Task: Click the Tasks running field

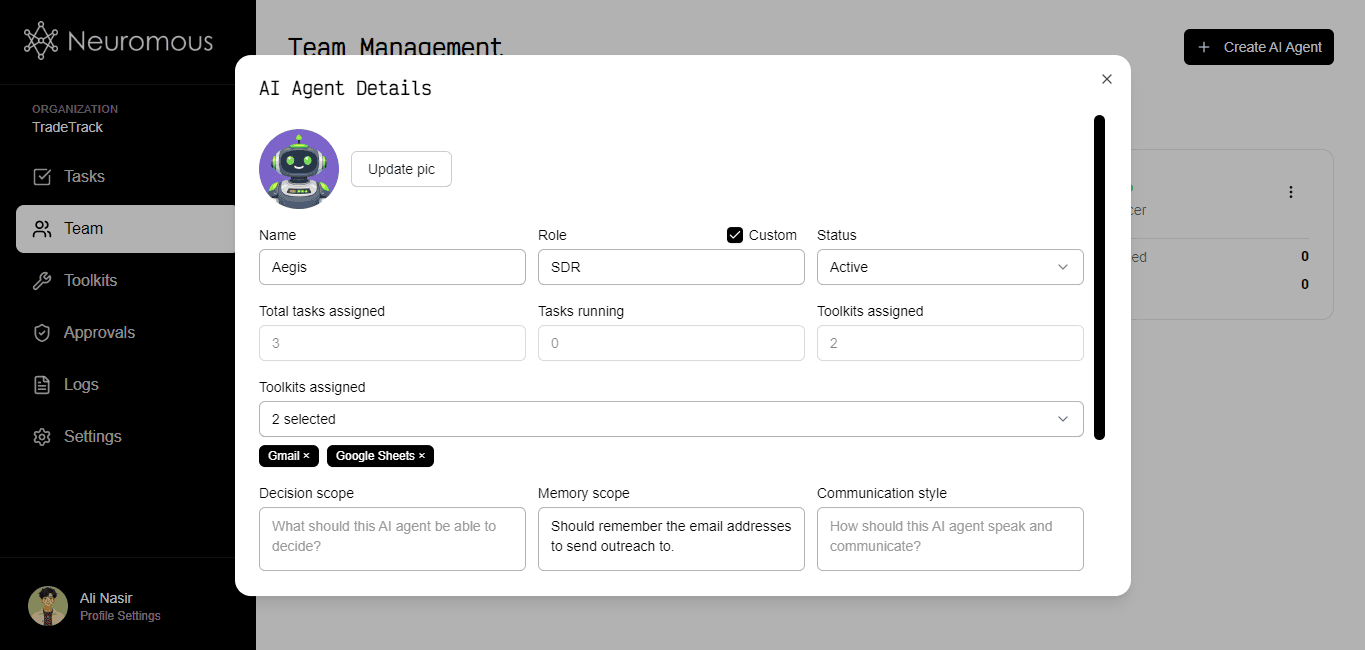Action: (x=671, y=343)
